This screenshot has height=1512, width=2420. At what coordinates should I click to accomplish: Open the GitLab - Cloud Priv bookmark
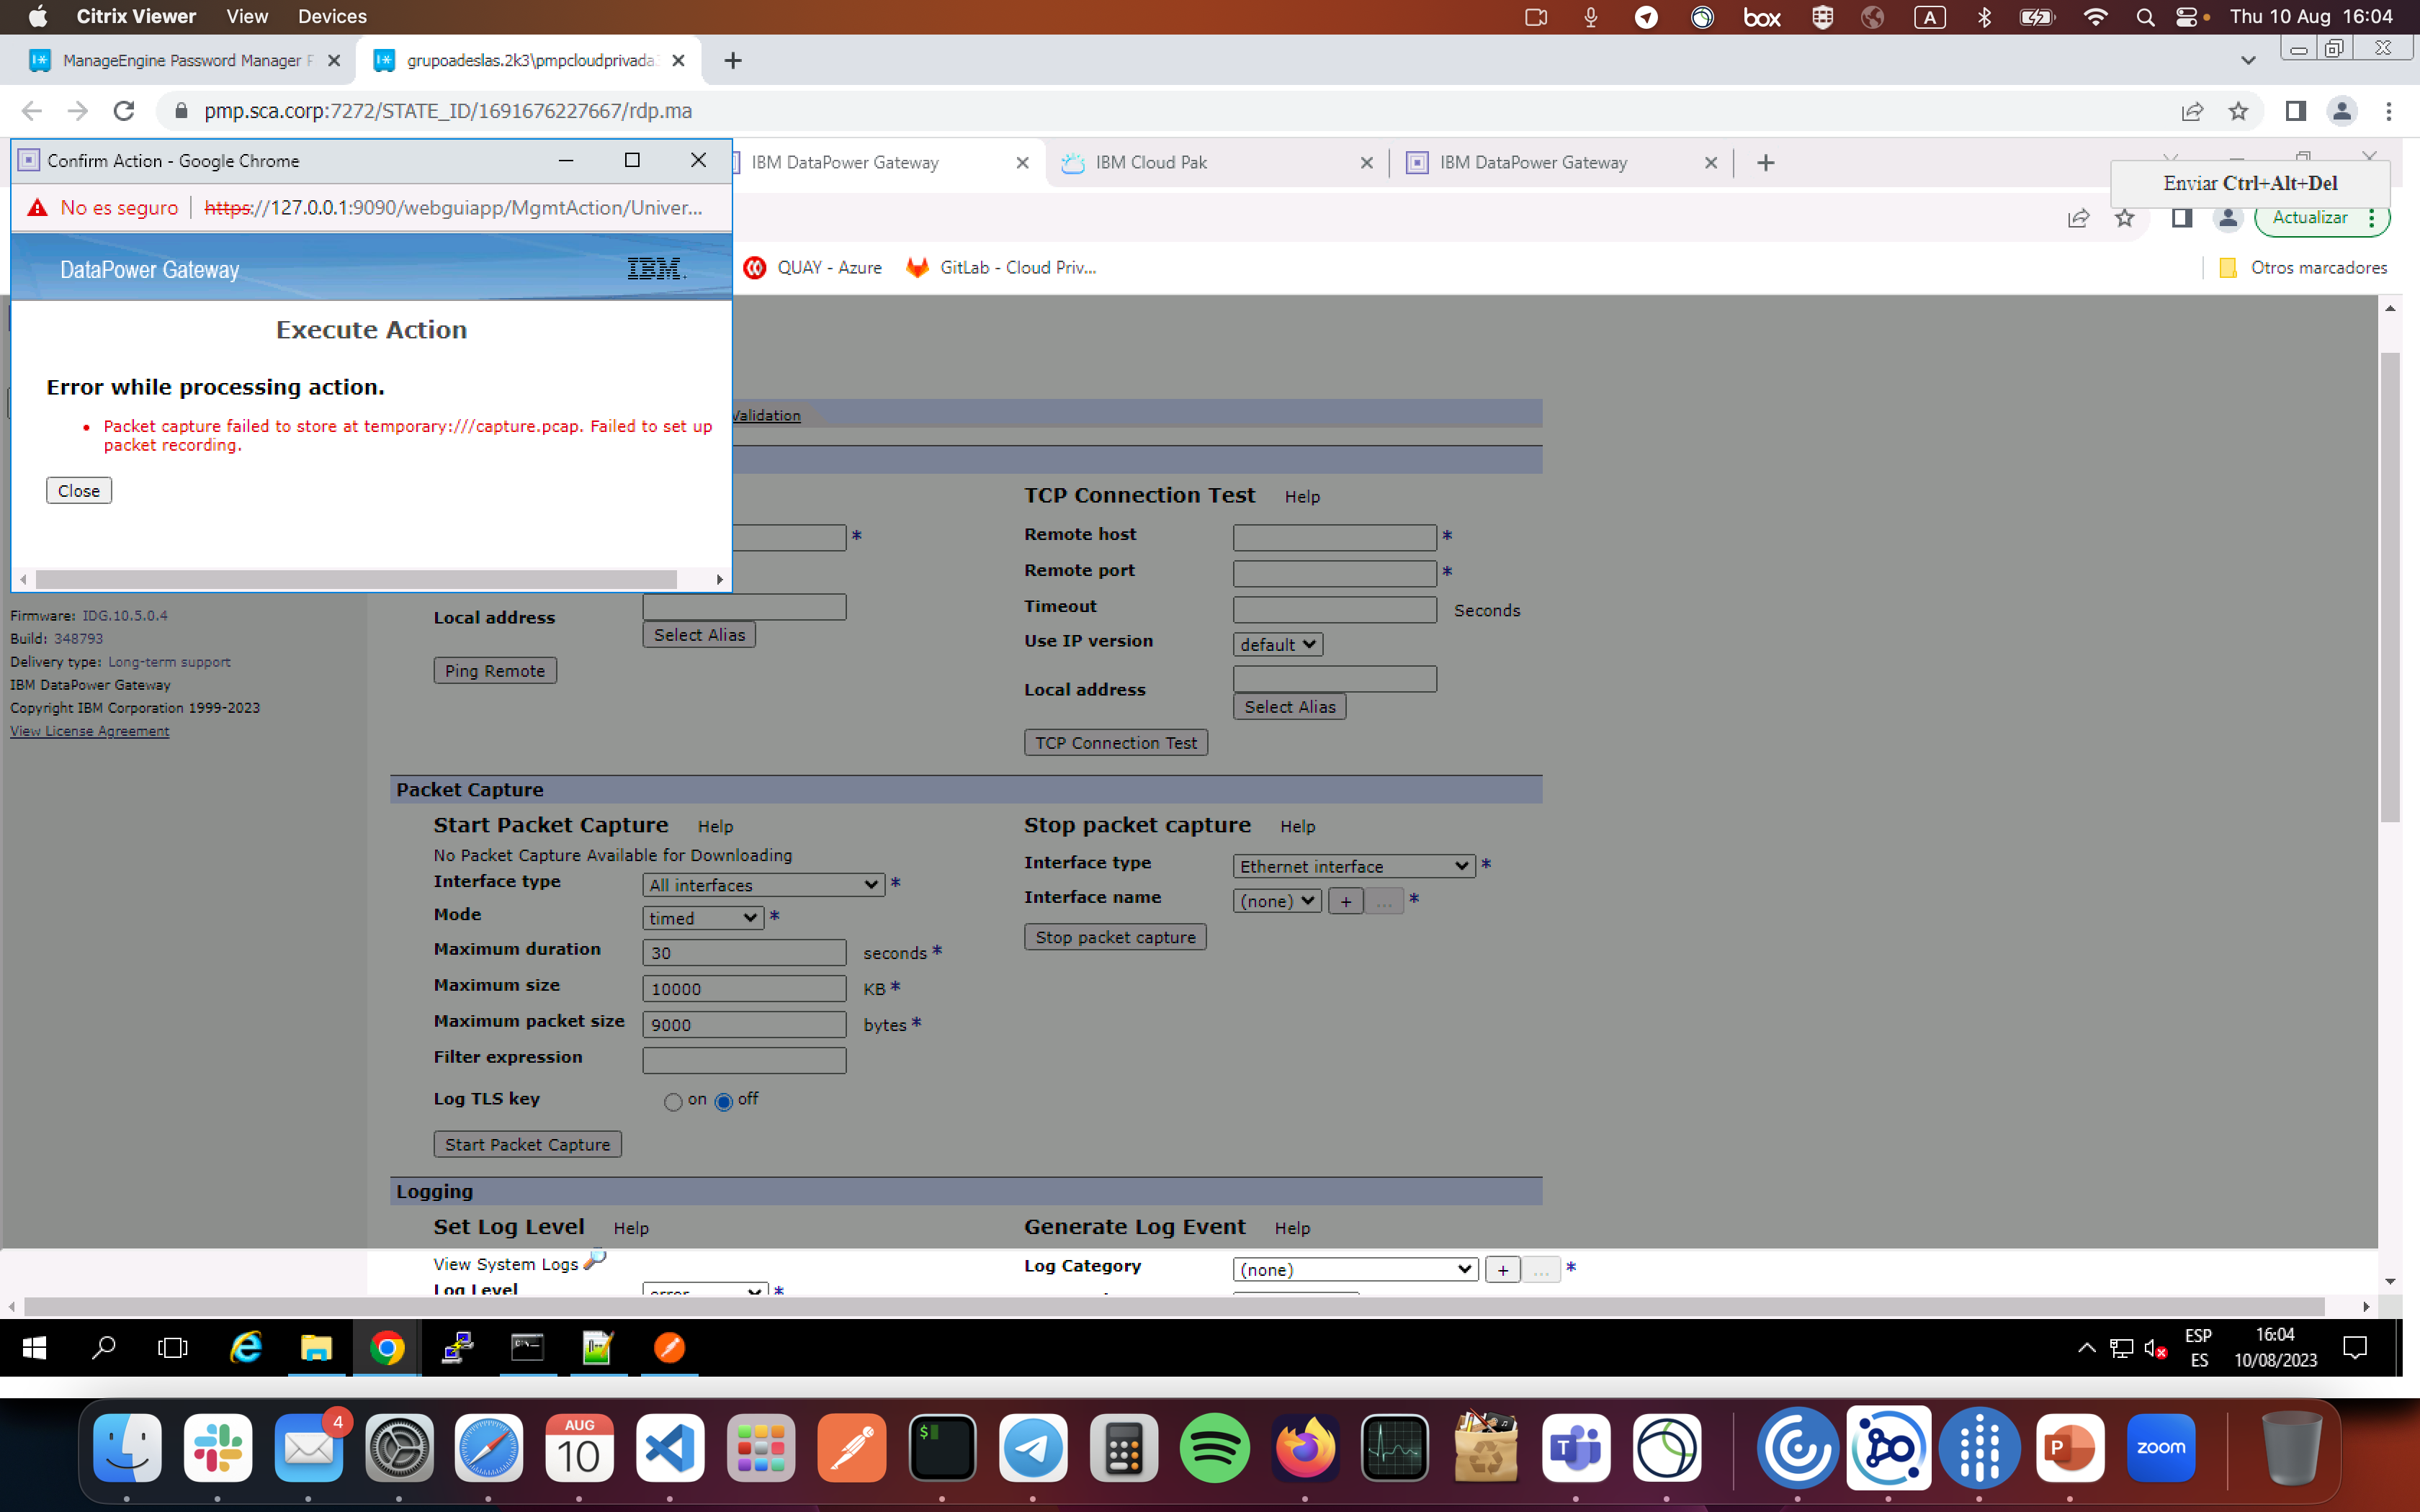point(1001,267)
